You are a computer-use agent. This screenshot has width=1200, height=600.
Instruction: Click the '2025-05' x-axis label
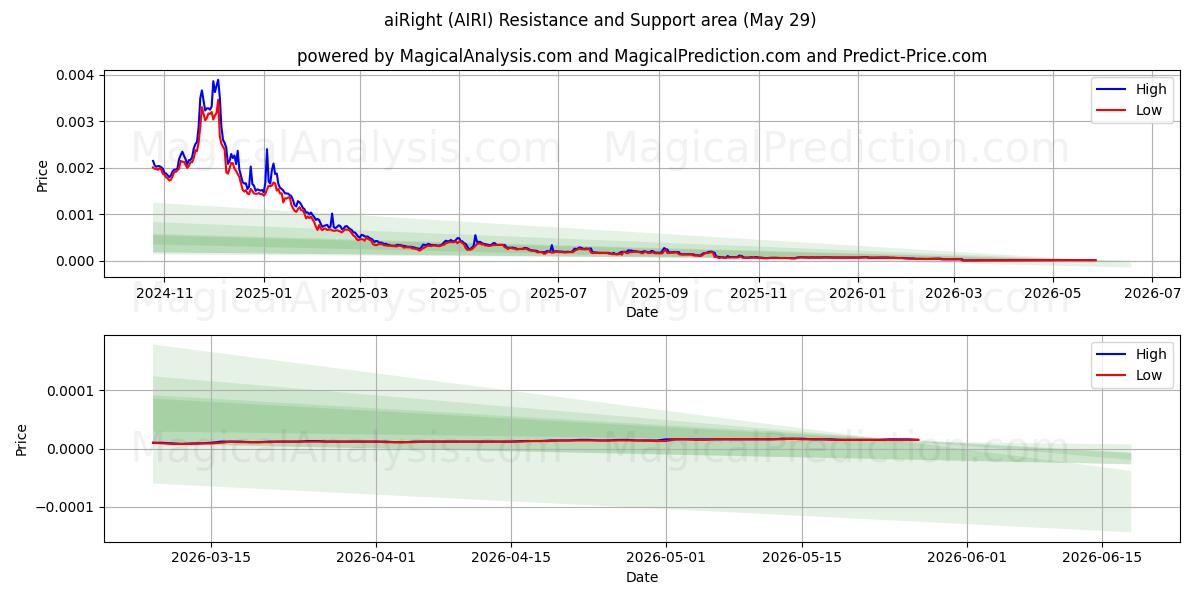click(x=459, y=294)
